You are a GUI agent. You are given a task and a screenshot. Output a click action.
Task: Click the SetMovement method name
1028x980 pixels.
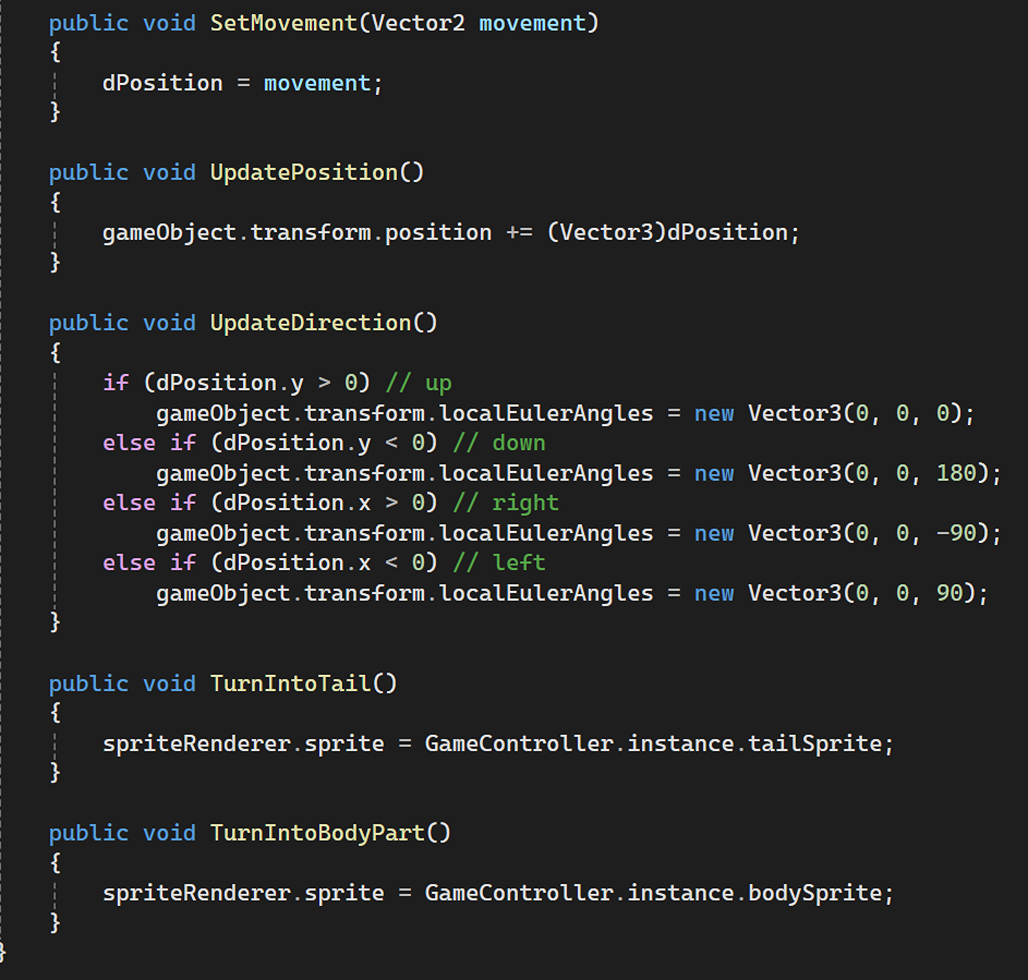click(x=283, y=23)
